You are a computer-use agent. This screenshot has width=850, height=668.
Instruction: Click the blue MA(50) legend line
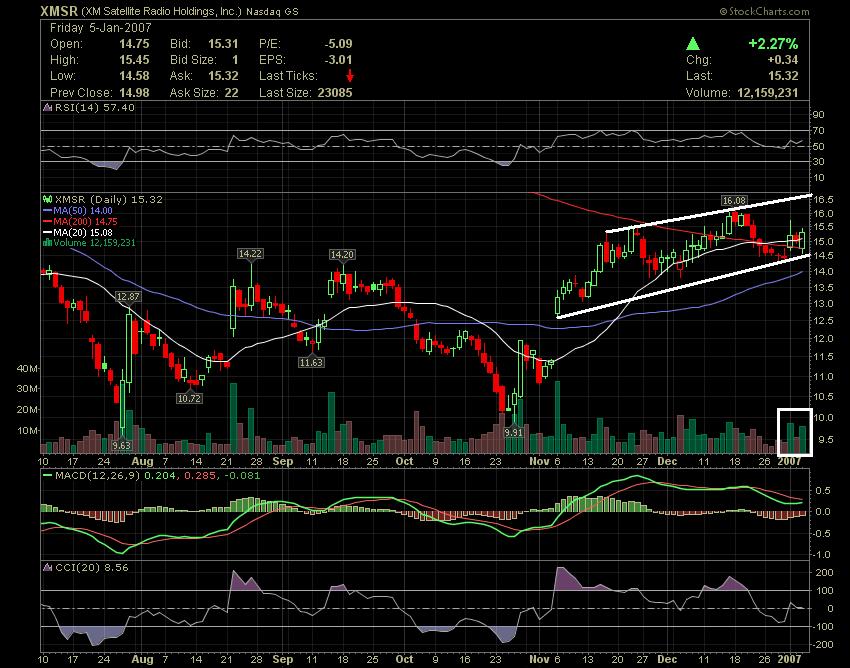pos(48,211)
